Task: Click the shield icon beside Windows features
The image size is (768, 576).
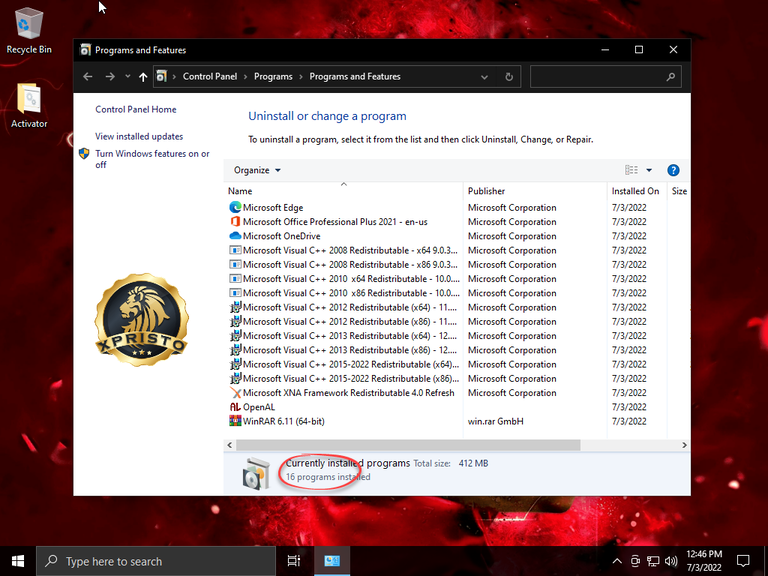Action: pos(84,154)
